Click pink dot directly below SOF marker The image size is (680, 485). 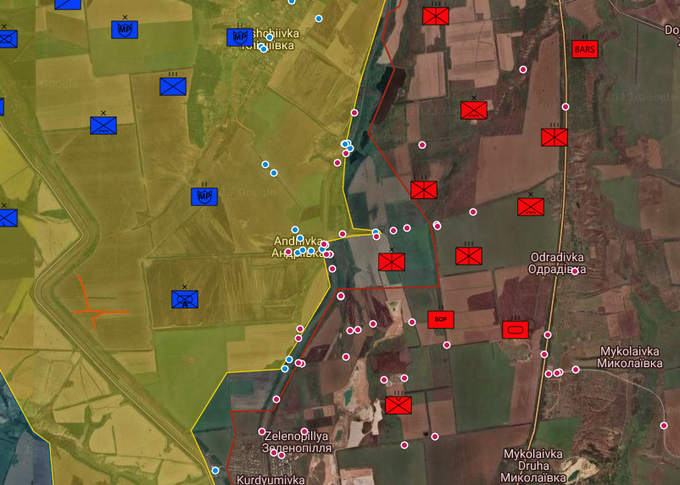click(x=447, y=345)
